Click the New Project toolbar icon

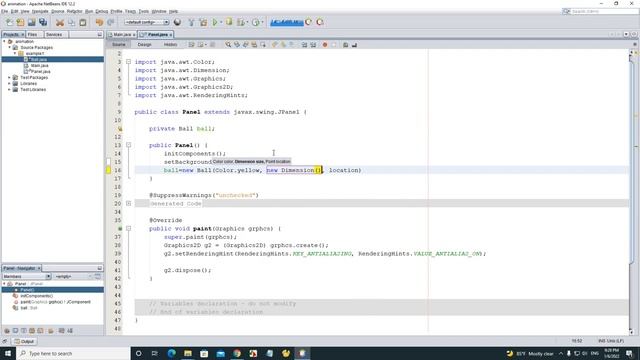[x=20, y=22]
